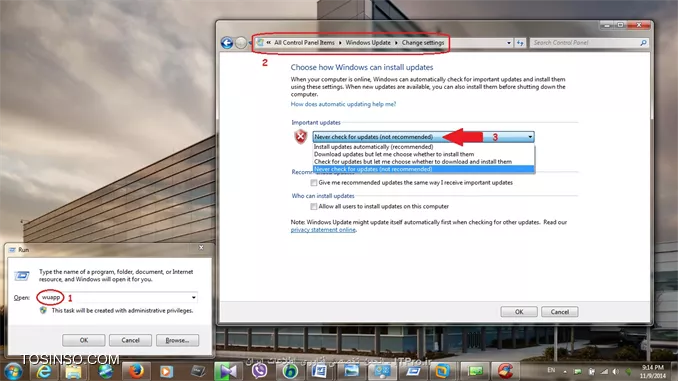The image size is (678, 381).
Task: Click Browse... in the Run dialog
Action: tap(177, 340)
